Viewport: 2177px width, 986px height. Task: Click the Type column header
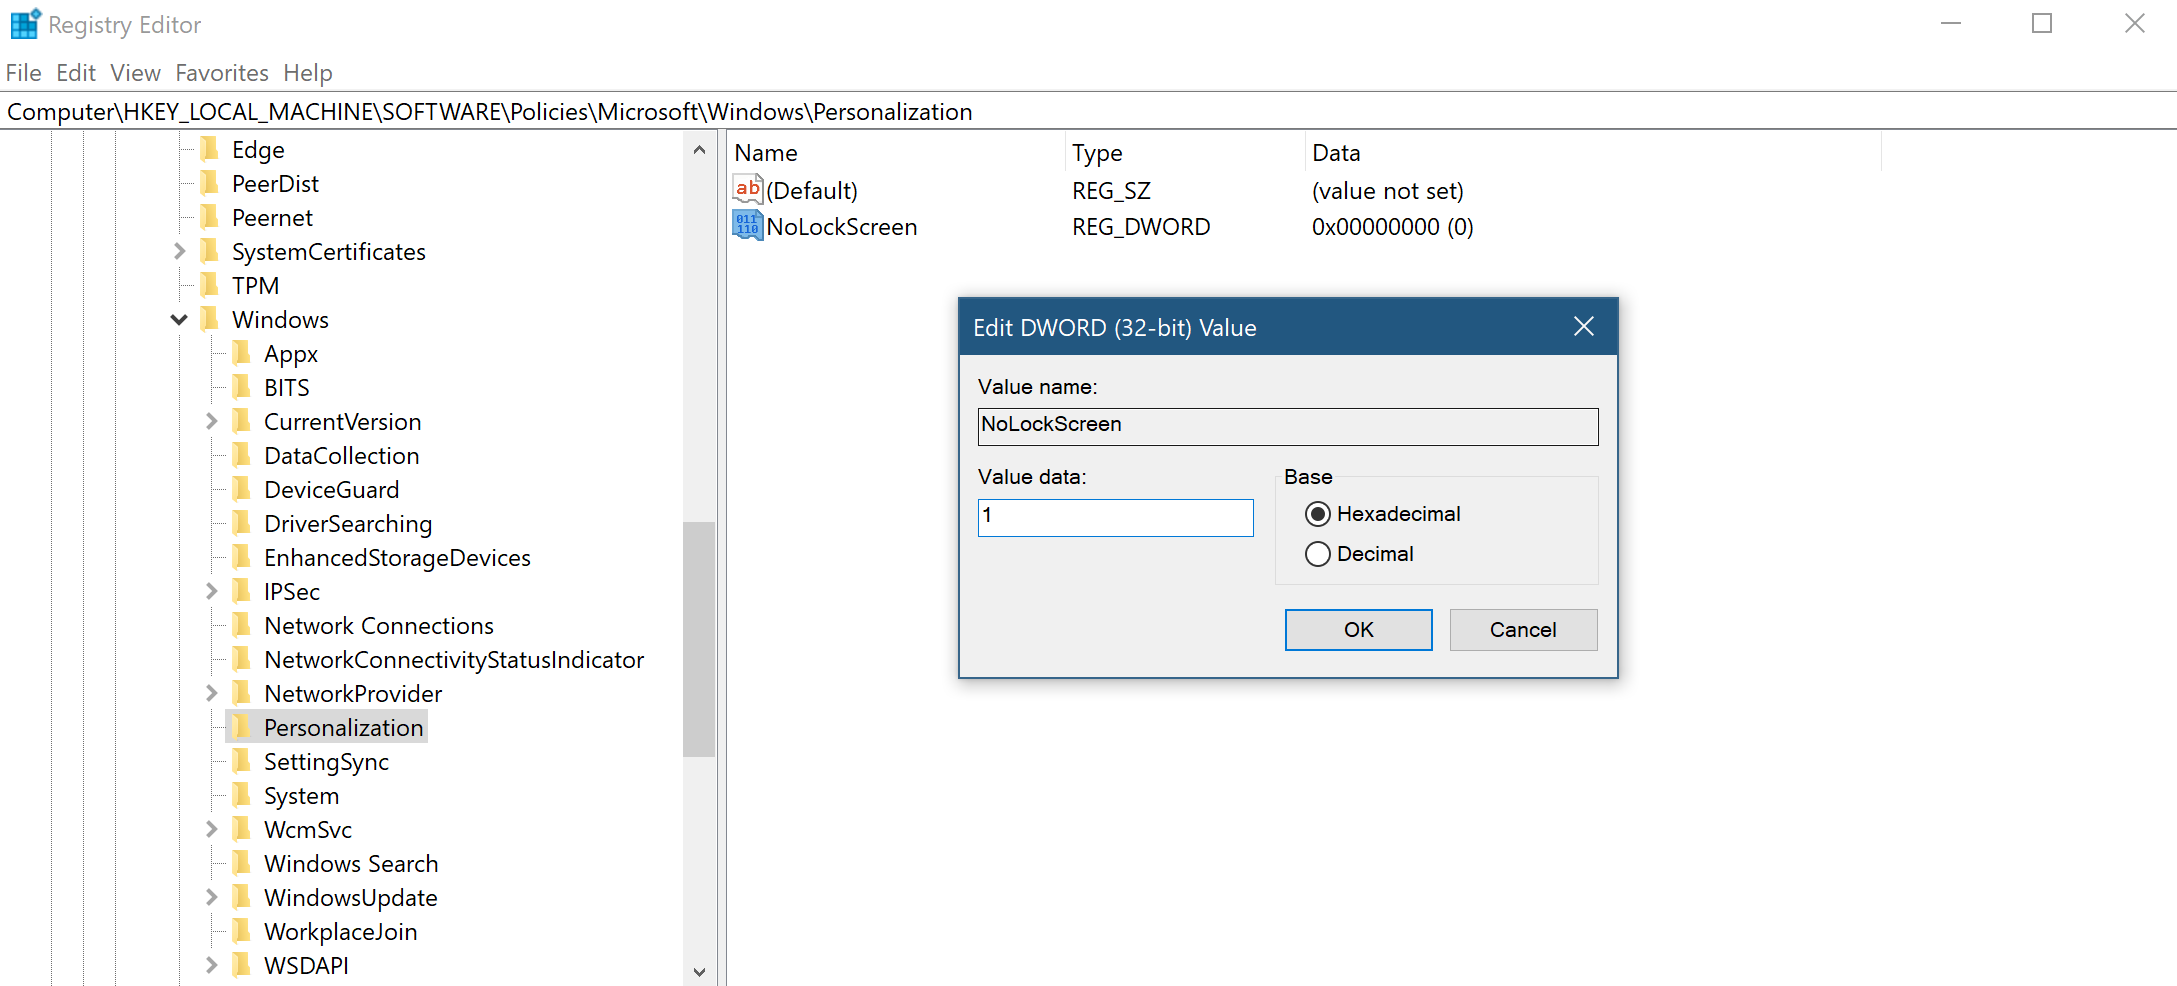click(x=1185, y=153)
